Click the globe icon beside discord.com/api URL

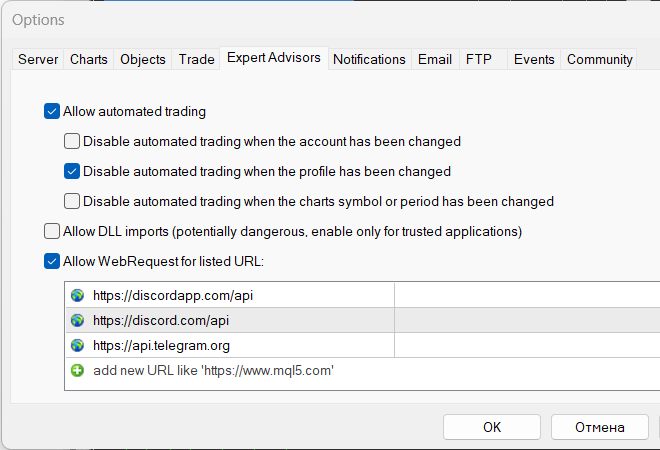[77, 320]
